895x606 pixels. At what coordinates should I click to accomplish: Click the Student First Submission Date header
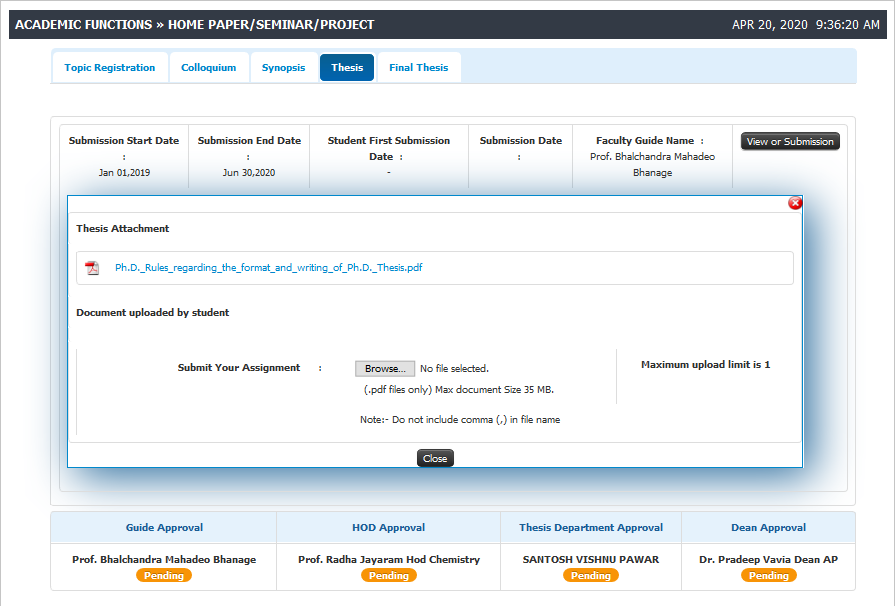click(389, 148)
